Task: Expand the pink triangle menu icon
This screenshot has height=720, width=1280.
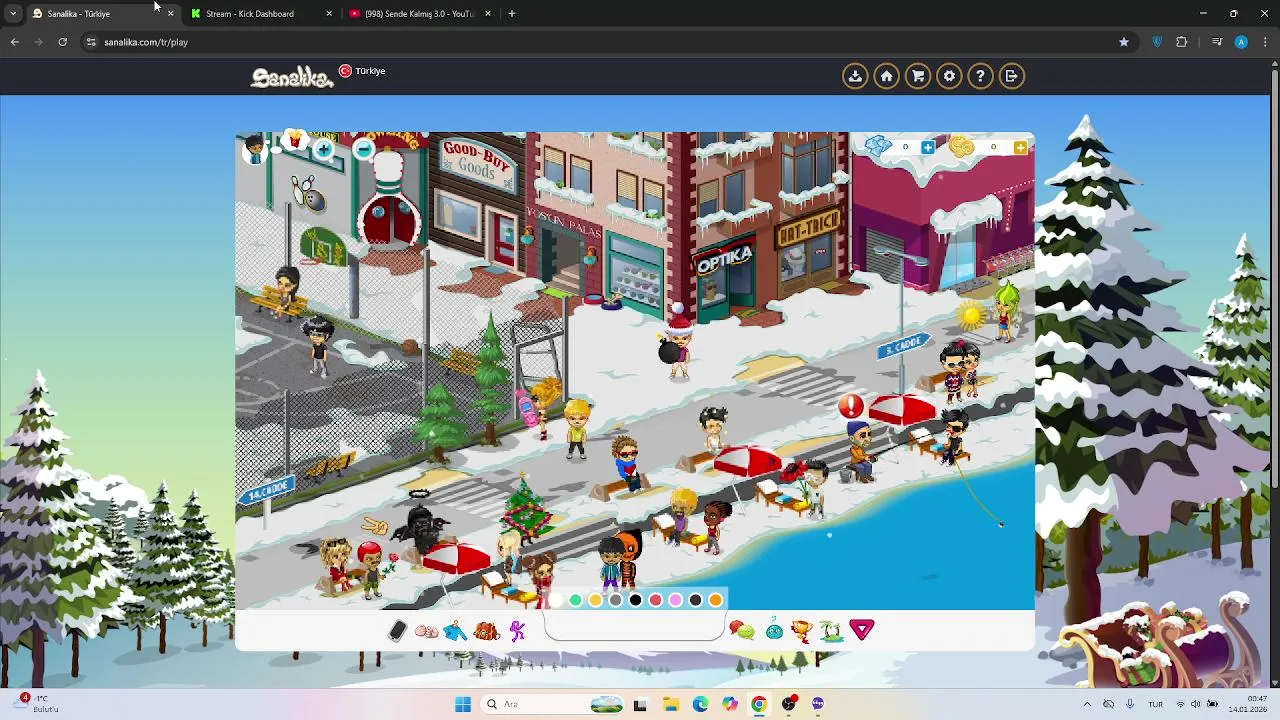Action: [x=862, y=630]
